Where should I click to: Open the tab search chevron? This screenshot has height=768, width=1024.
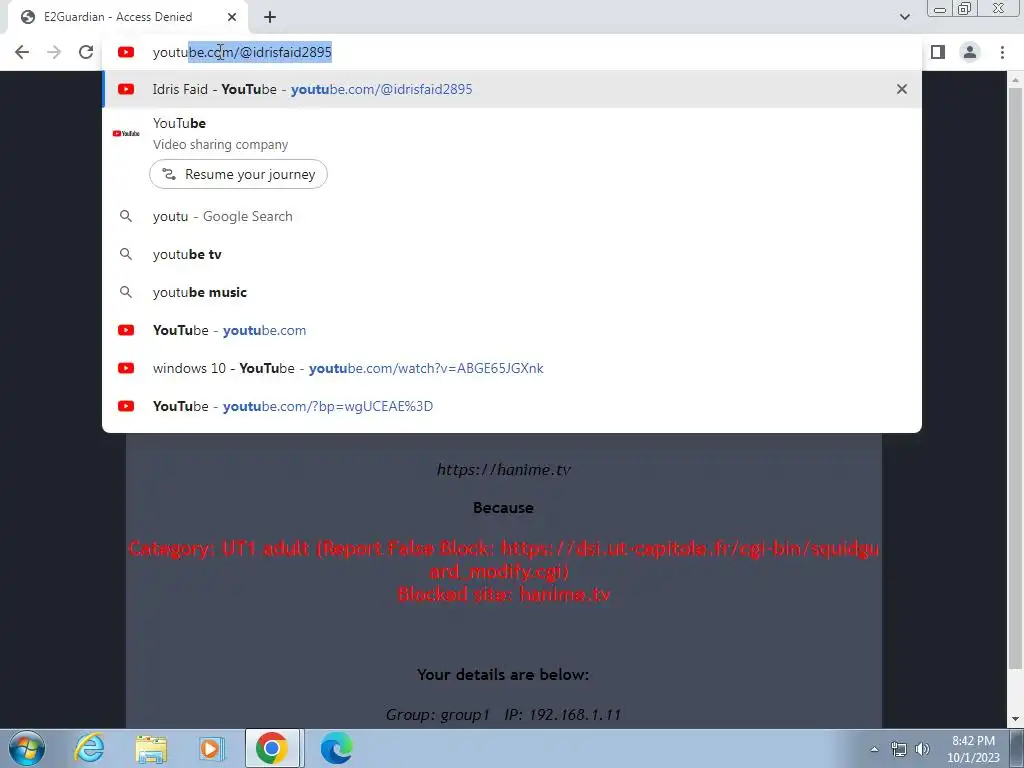pos(904,17)
